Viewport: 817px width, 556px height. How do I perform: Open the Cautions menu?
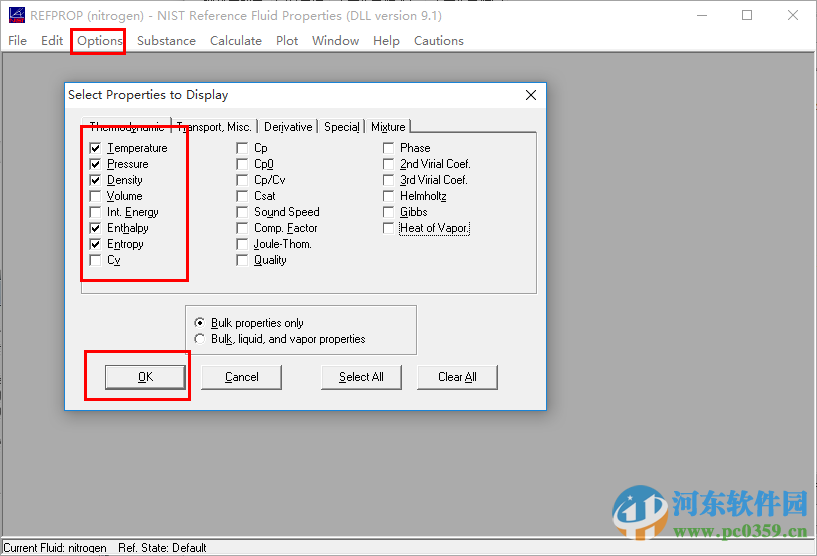439,41
